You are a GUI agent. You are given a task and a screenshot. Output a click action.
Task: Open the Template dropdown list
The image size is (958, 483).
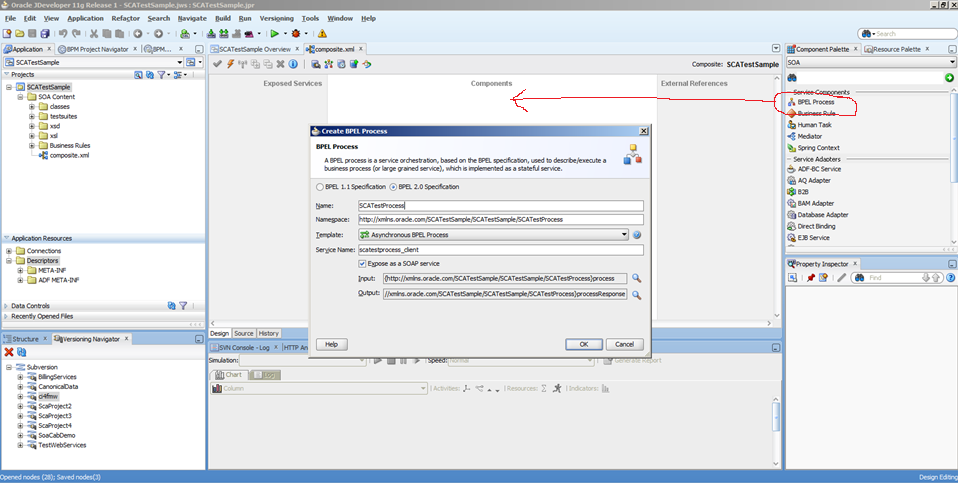624,235
